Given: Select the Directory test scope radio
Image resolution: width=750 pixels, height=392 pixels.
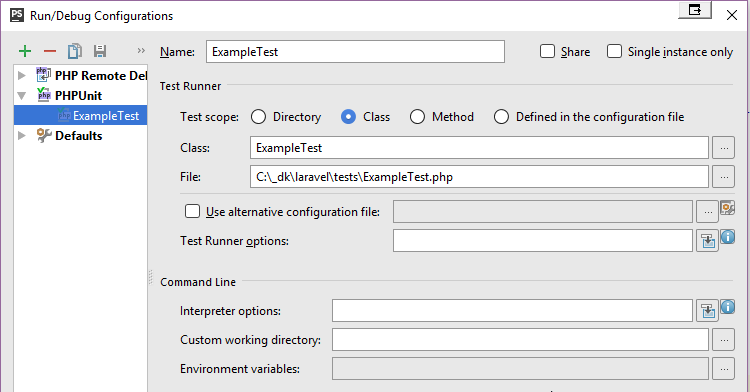Looking at the screenshot, I should pyautogui.click(x=258, y=117).
